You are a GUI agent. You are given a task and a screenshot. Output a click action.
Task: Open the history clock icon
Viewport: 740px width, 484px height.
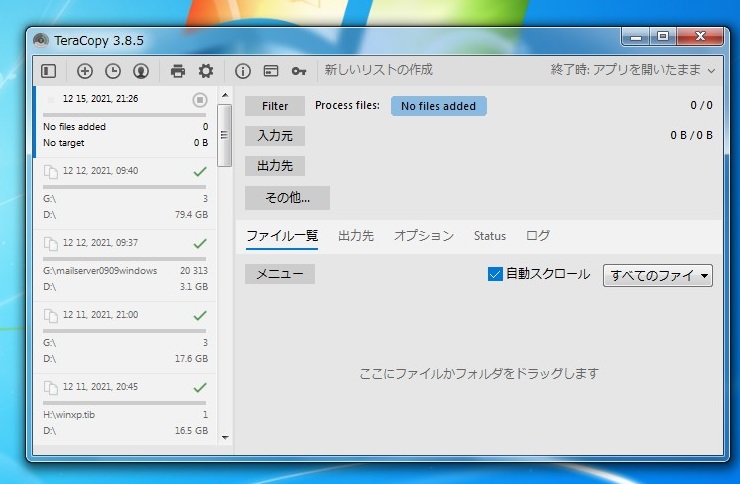(113, 71)
